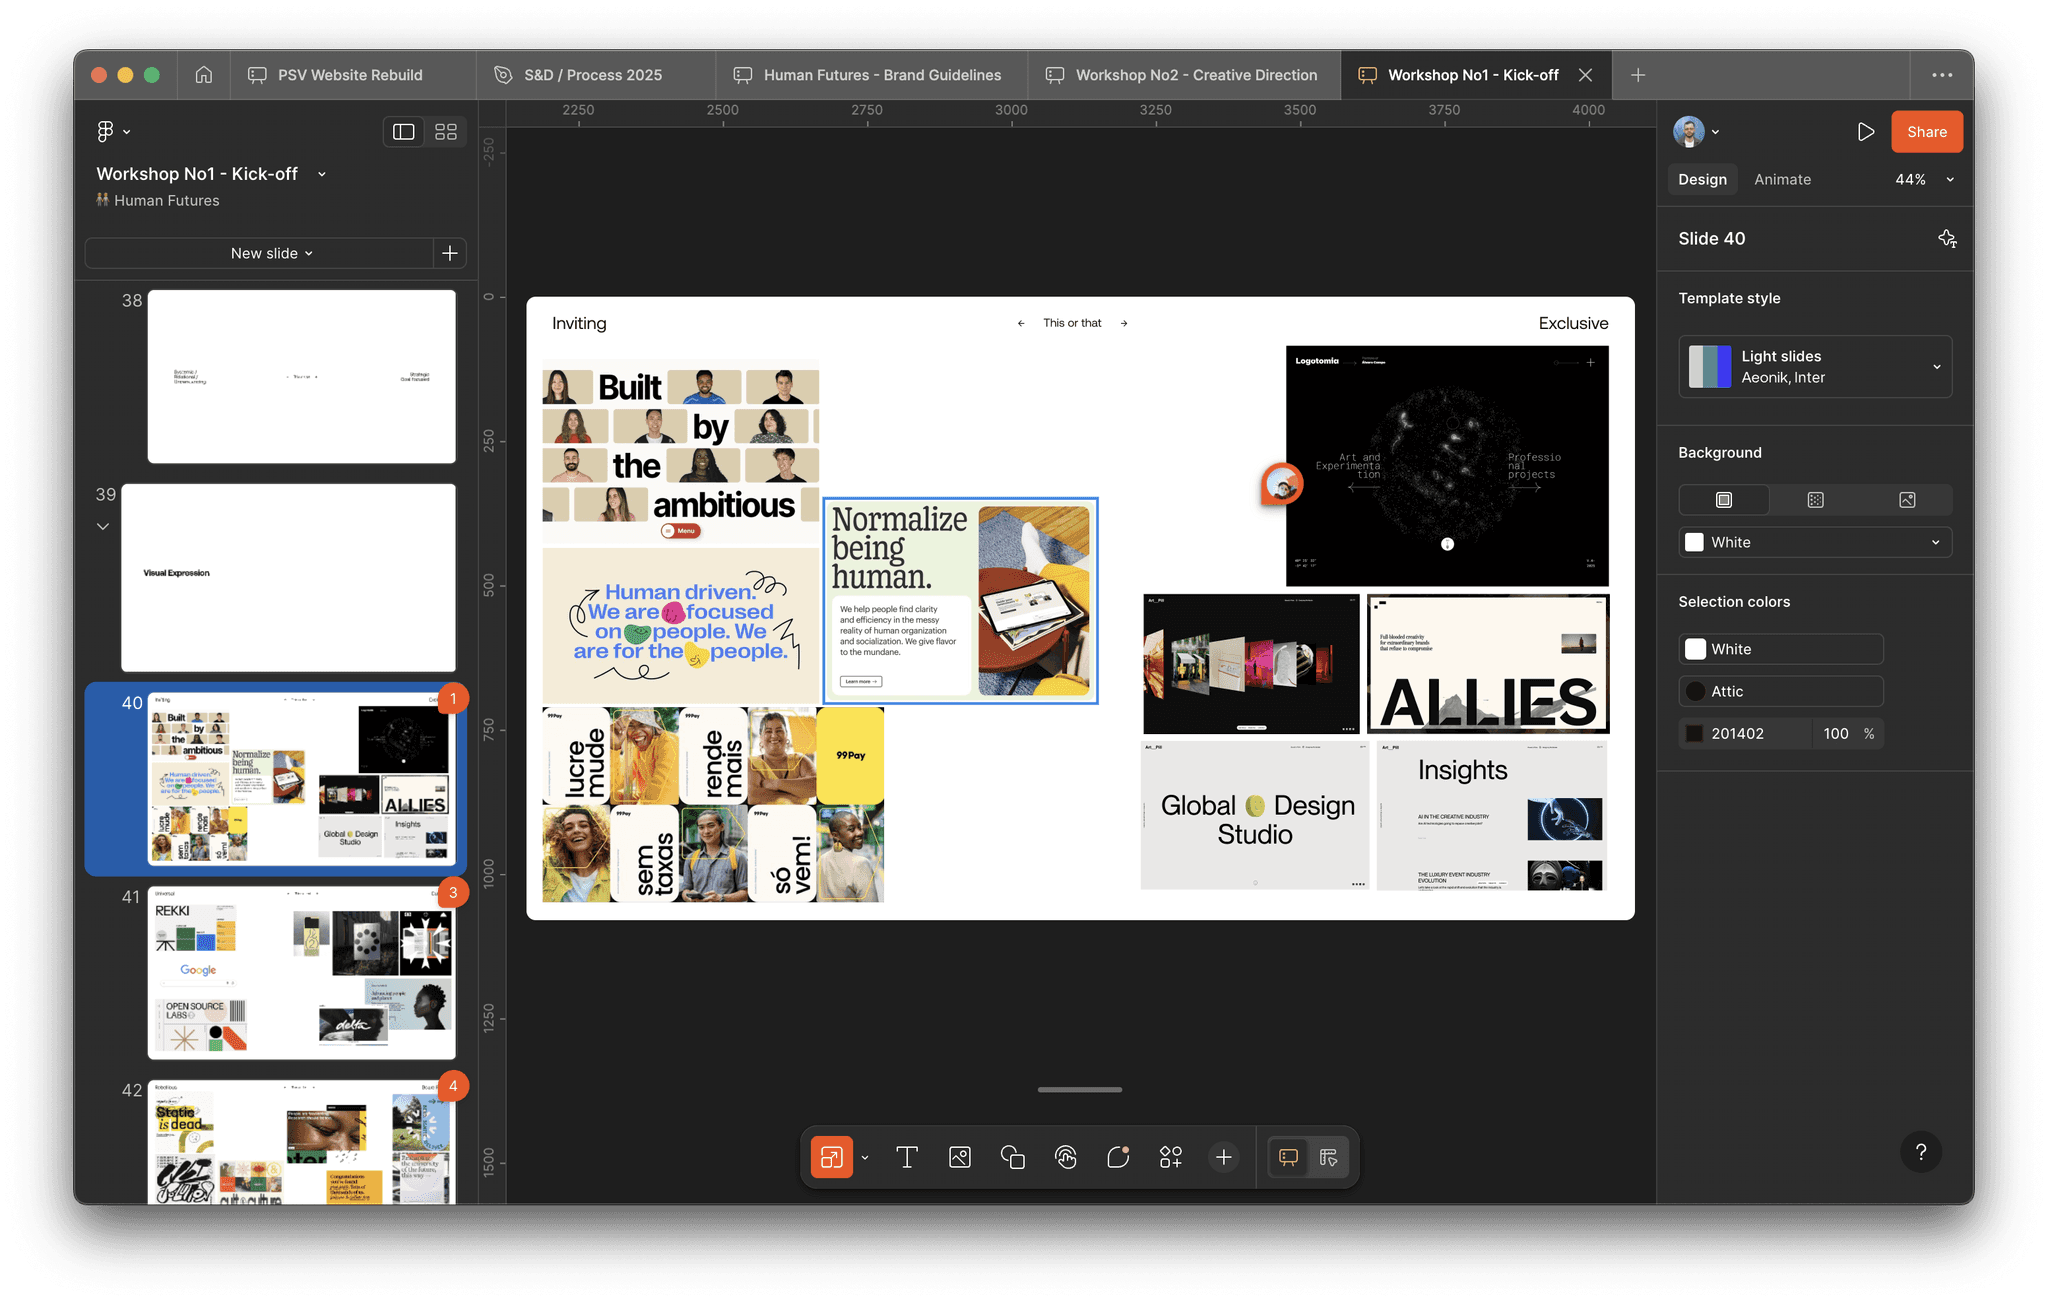2048x1302 pixels.
Task: Switch to the Animate tab
Action: (x=1782, y=179)
